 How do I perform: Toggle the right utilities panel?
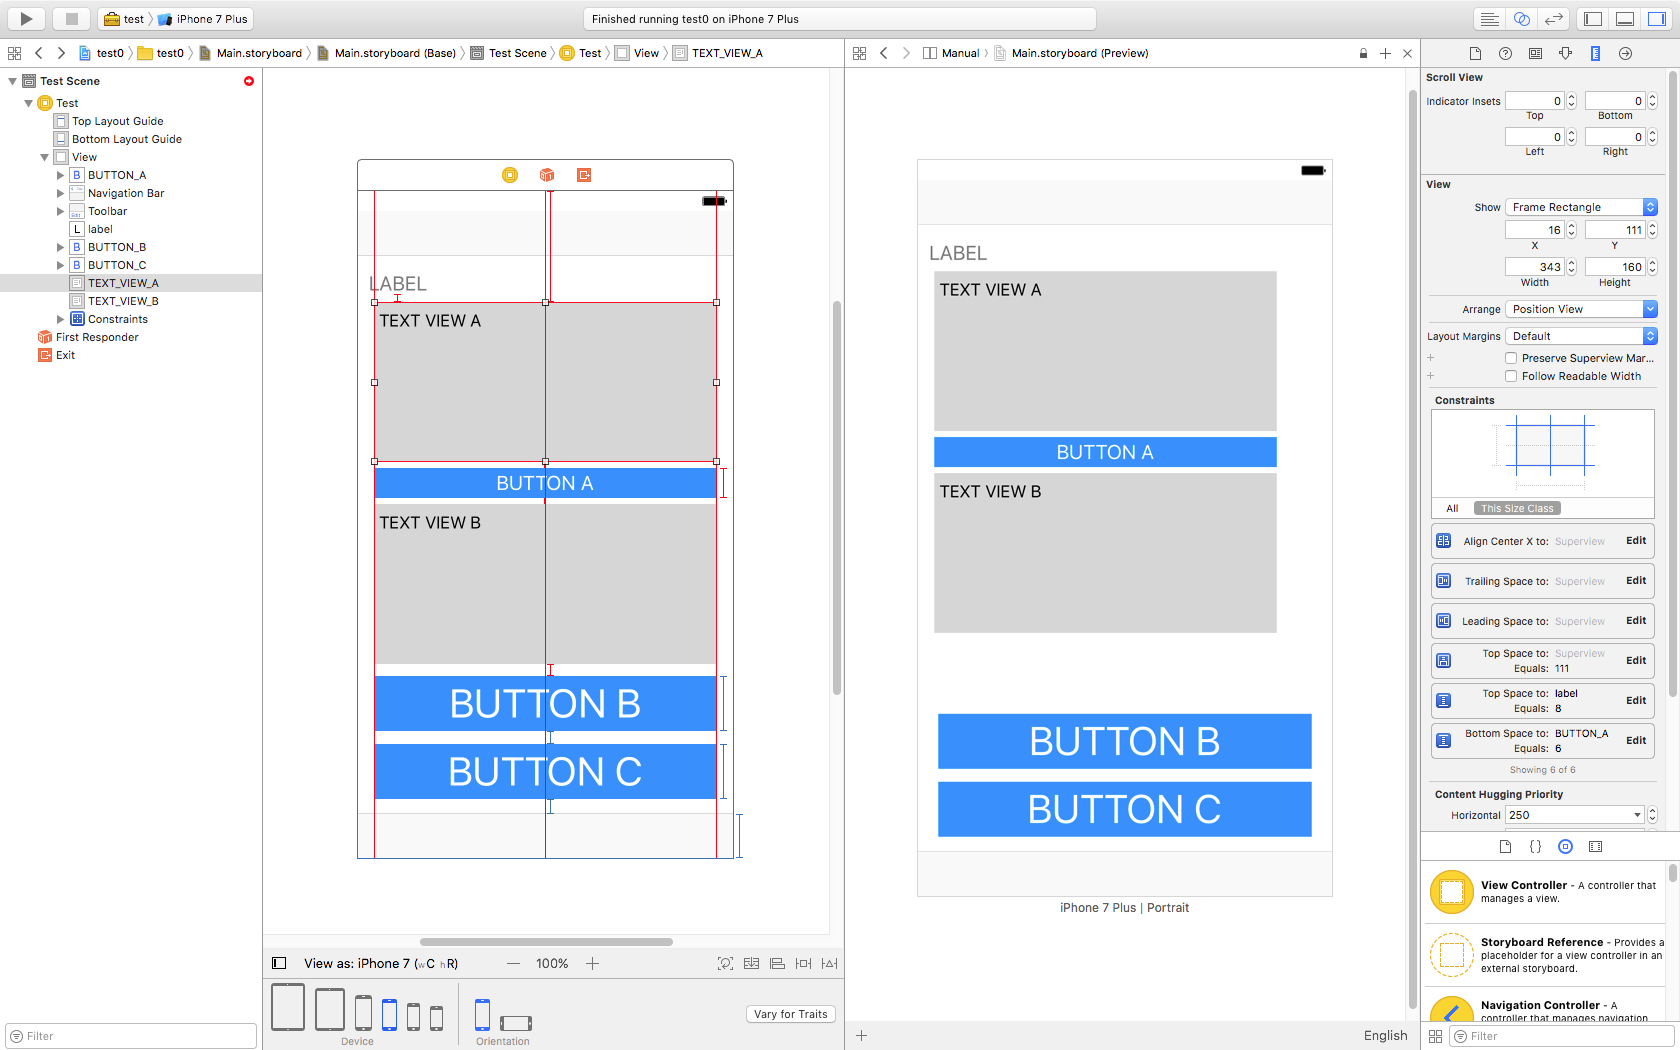click(1657, 19)
